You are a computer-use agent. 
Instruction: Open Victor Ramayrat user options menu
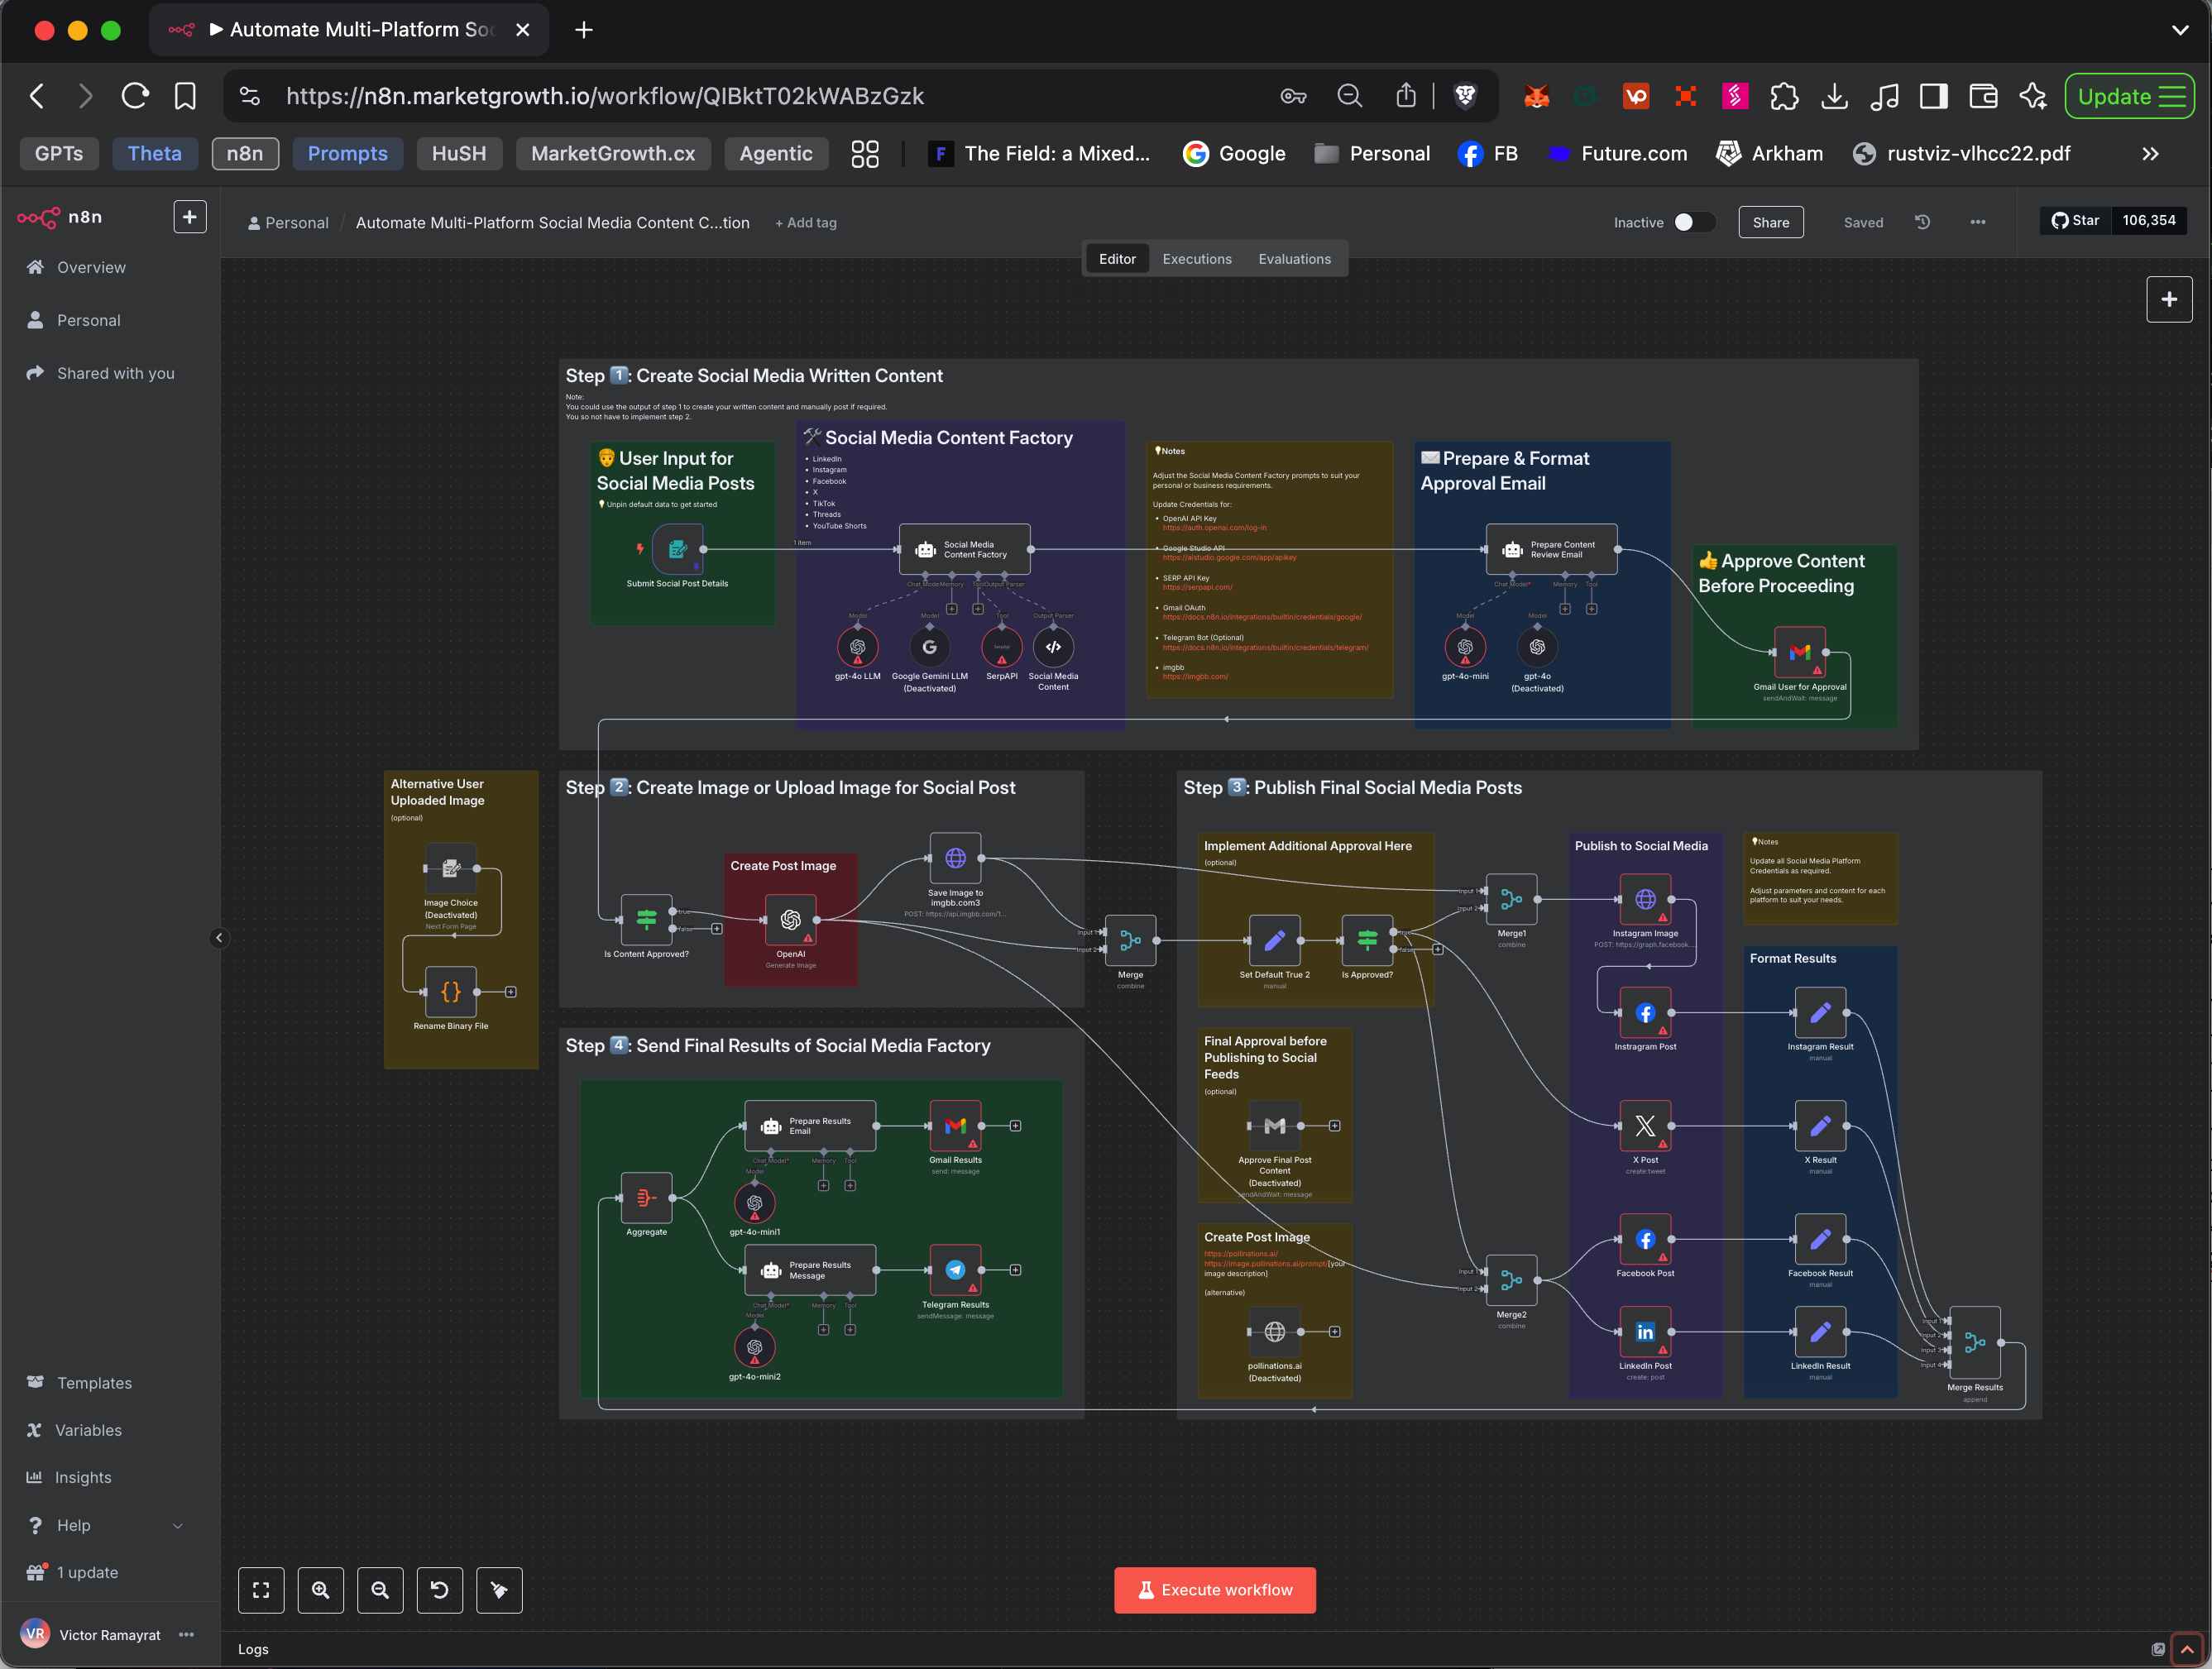pyautogui.click(x=186, y=1635)
